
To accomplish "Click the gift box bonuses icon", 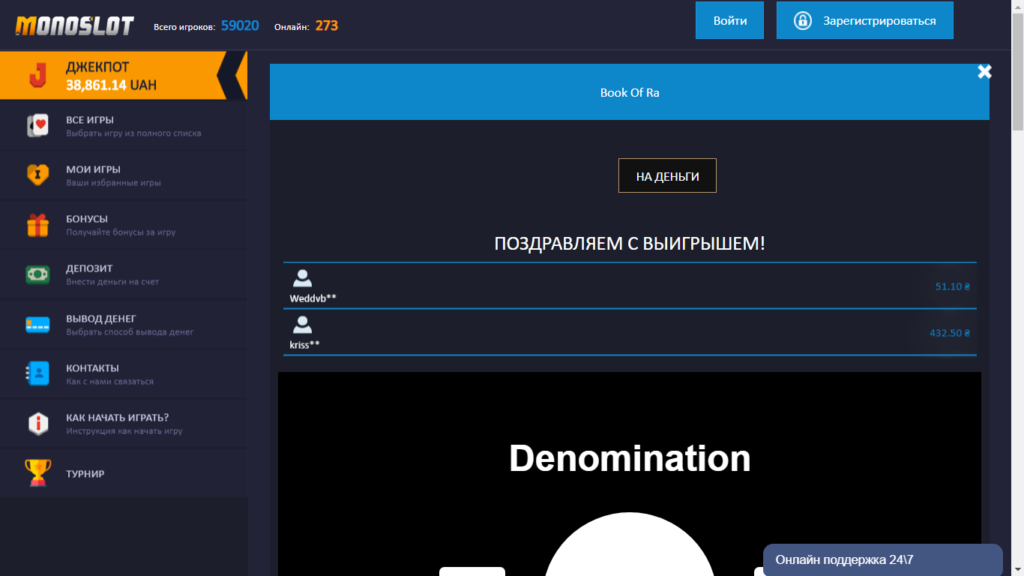I will (38, 225).
